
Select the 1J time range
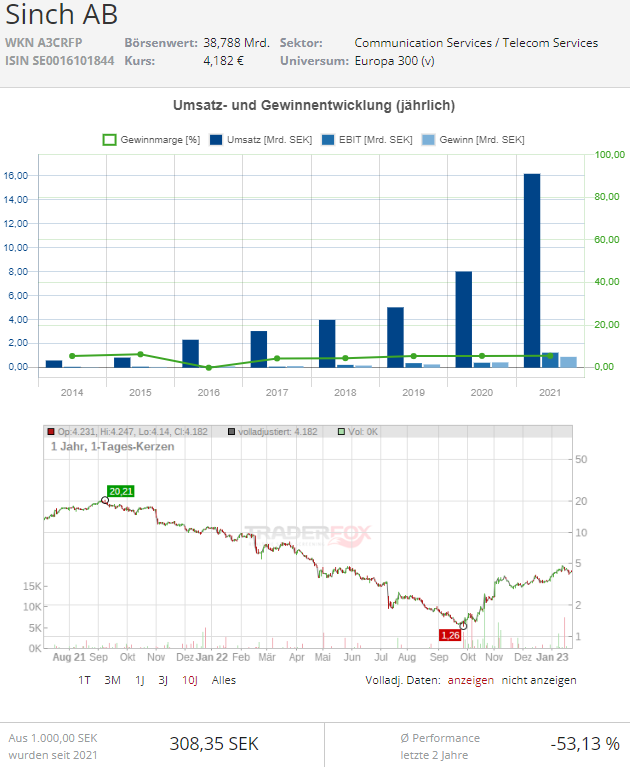pos(140,680)
